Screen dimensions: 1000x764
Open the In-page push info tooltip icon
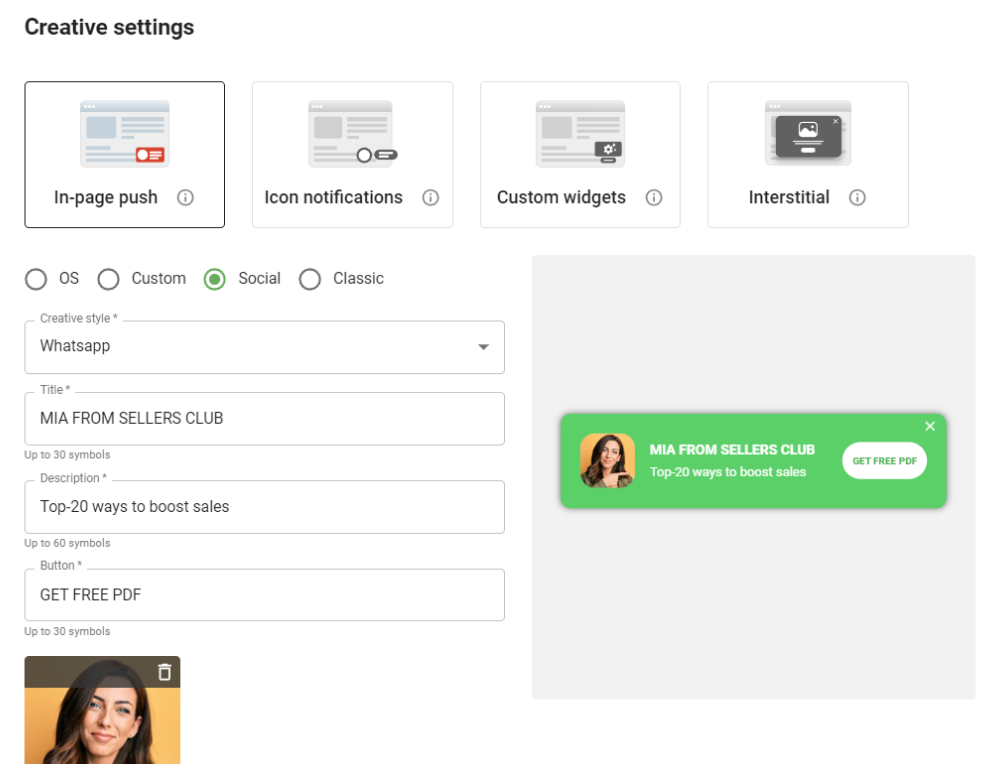(185, 198)
